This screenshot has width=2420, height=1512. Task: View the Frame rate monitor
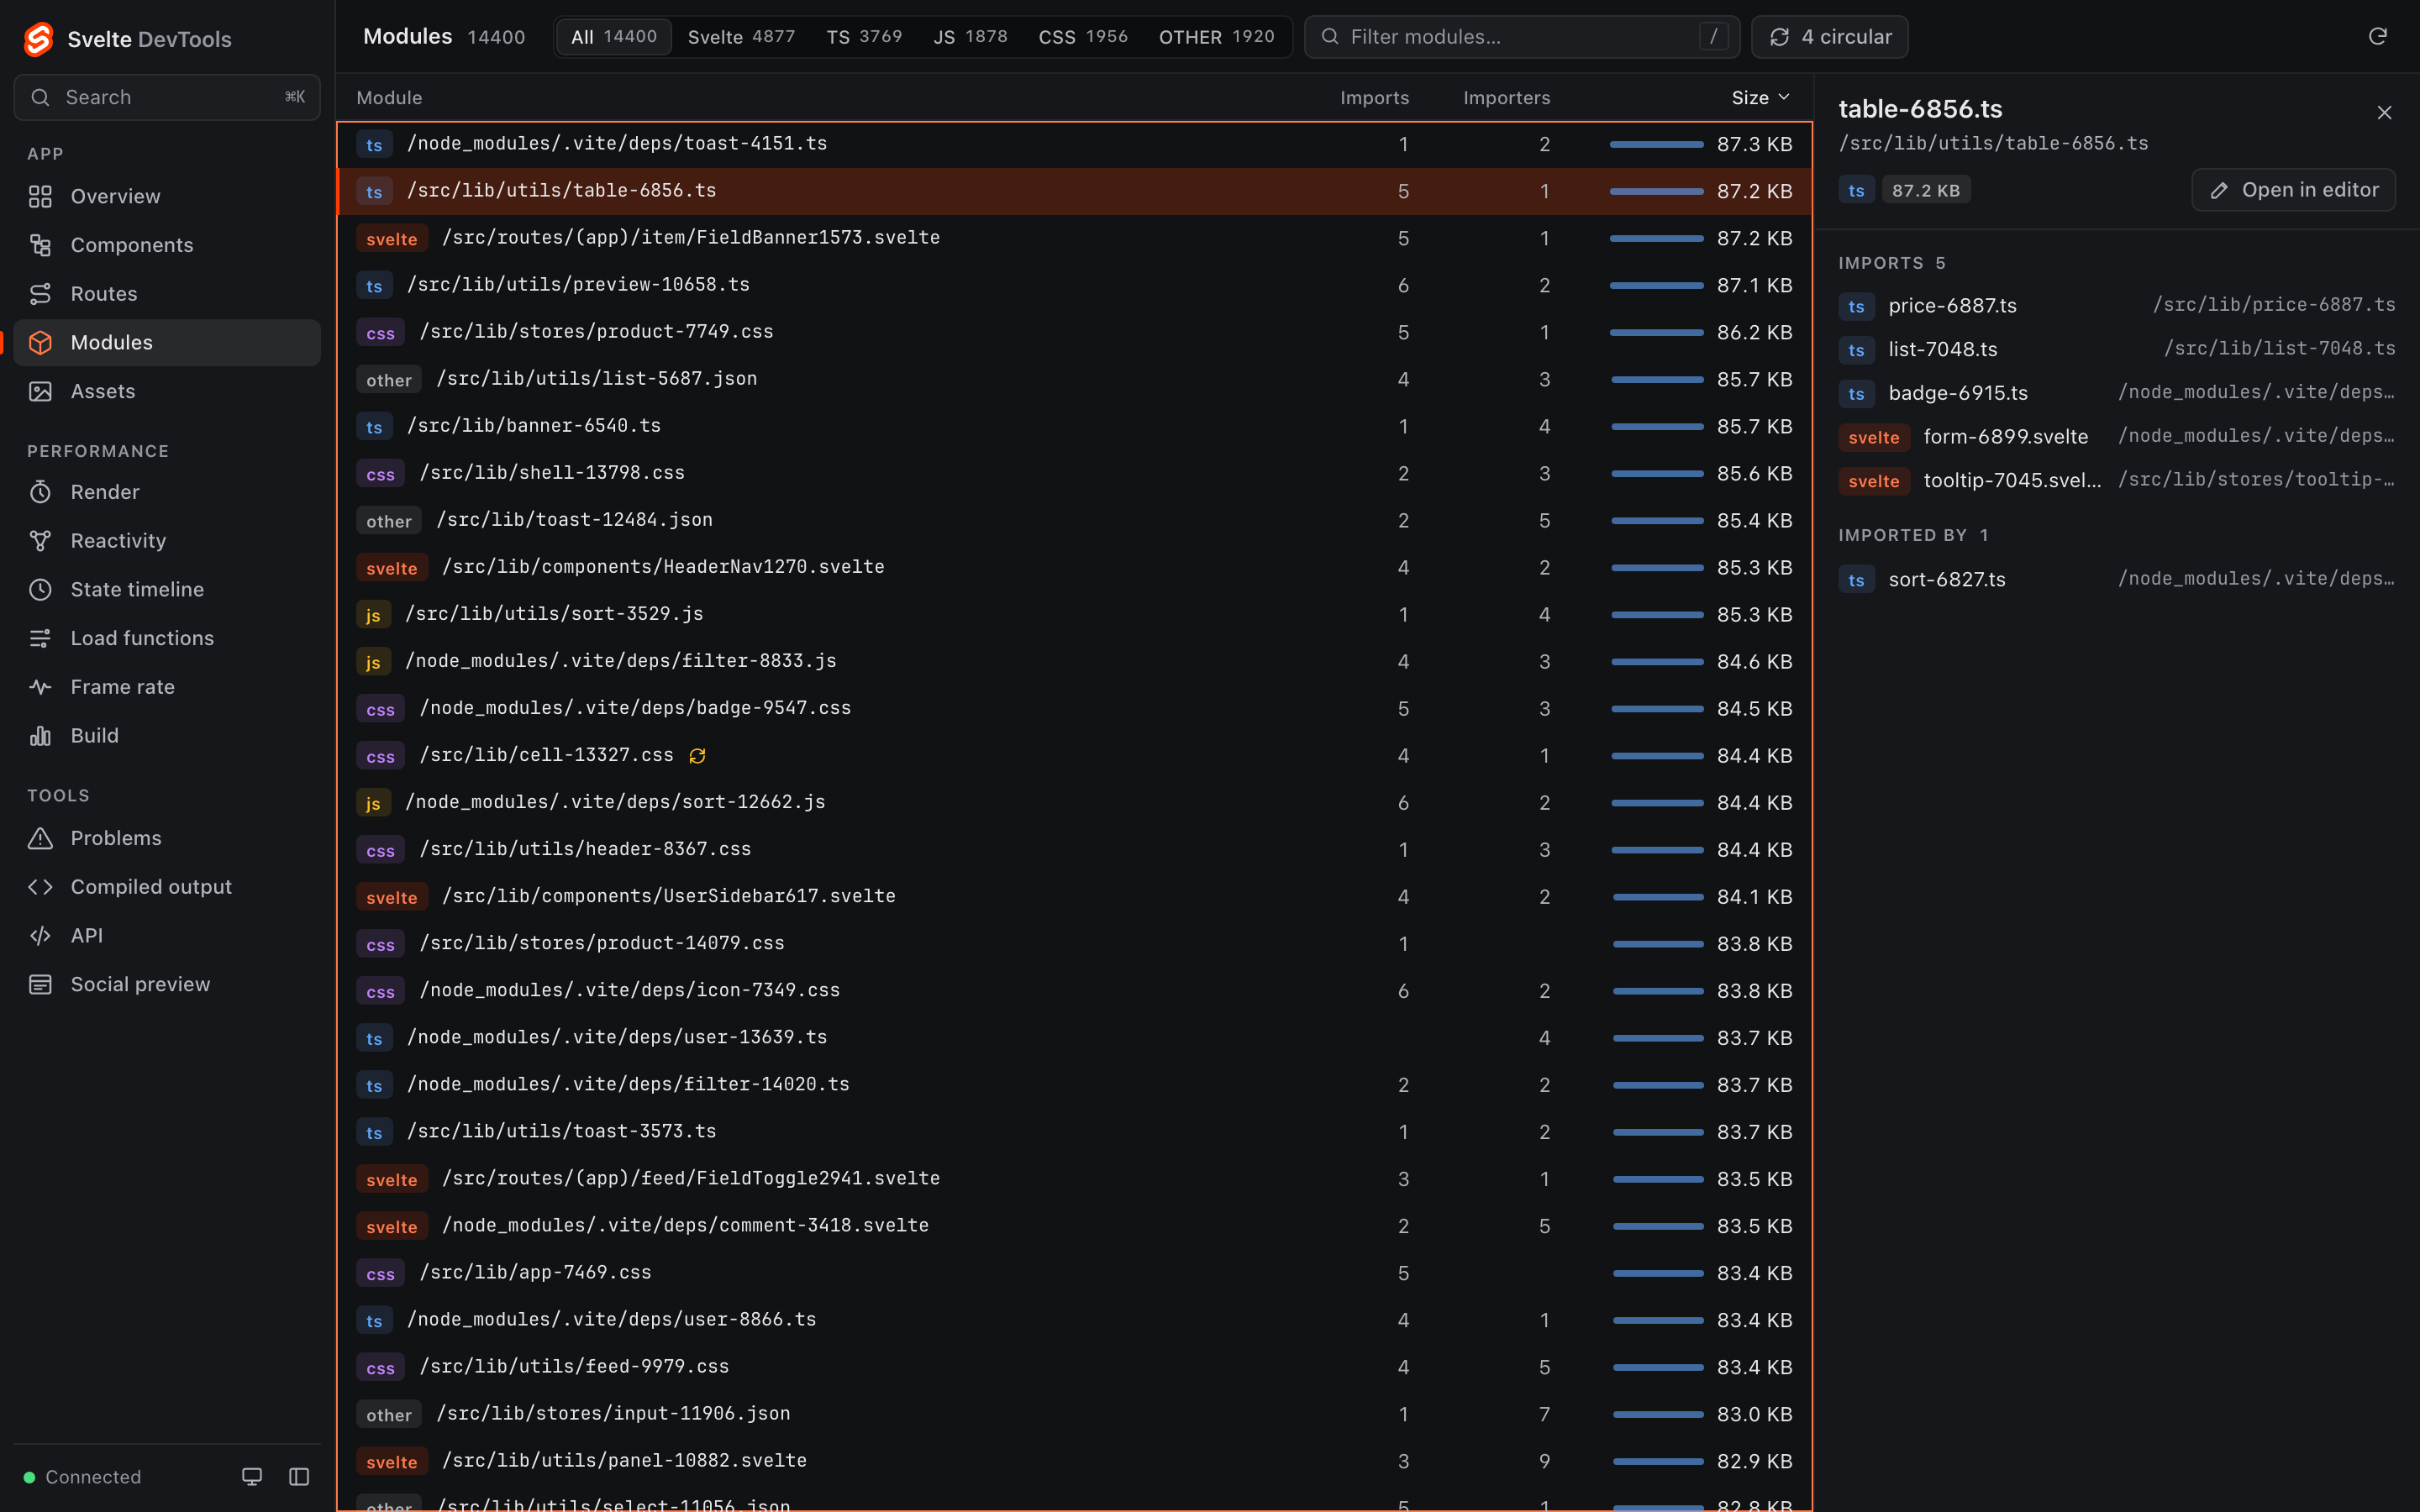click(167, 687)
